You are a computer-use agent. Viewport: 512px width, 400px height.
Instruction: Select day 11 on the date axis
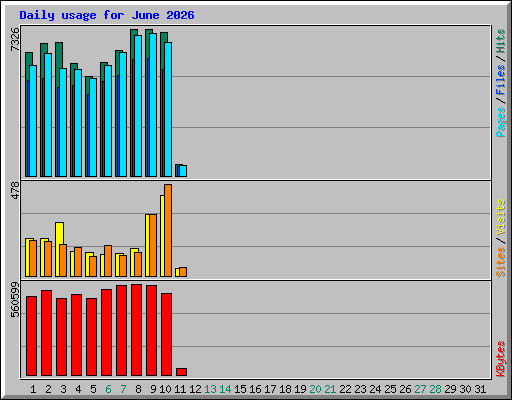(180, 389)
